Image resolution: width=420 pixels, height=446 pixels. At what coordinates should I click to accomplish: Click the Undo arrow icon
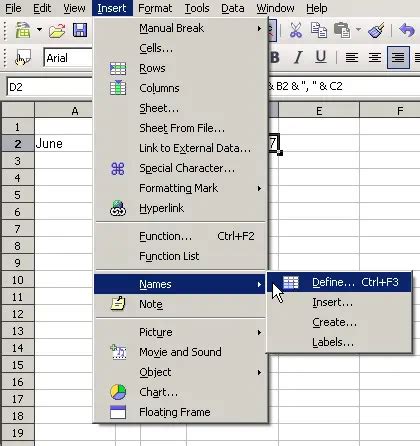click(407, 30)
